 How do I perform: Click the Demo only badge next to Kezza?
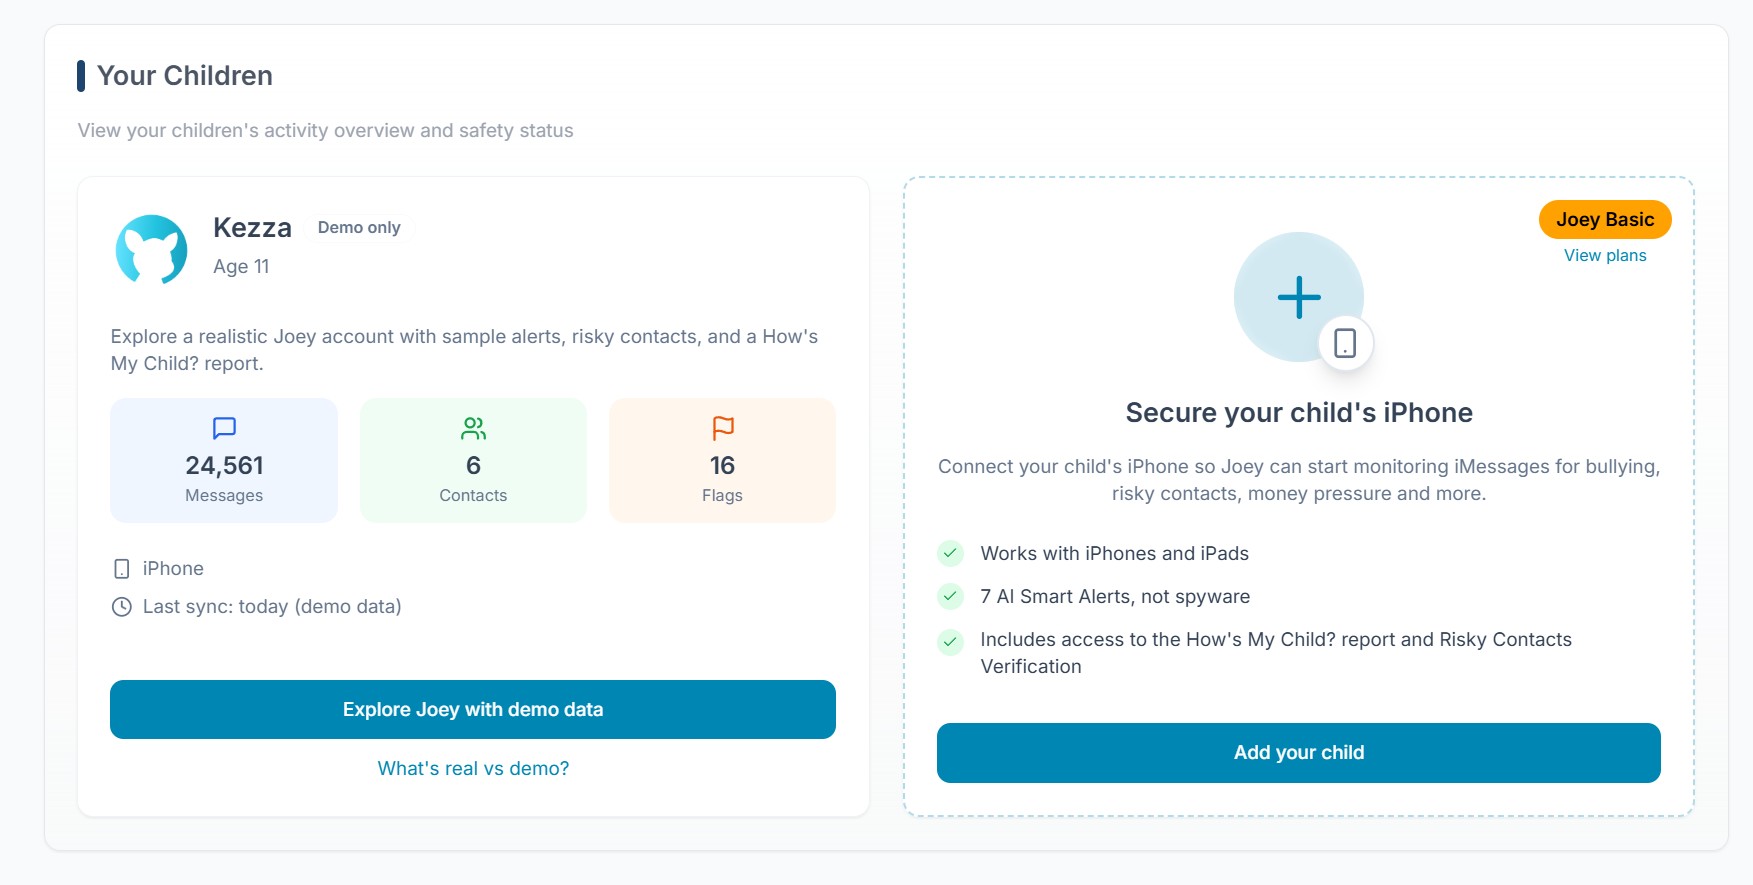(359, 227)
